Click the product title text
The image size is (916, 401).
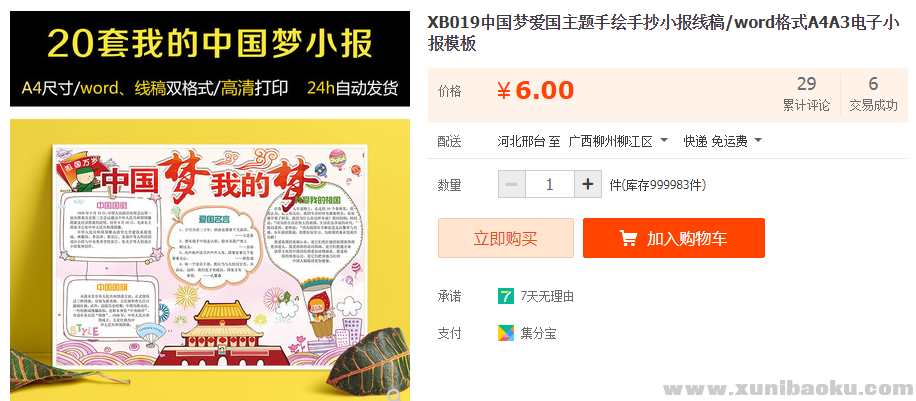pyautogui.click(x=663, y=33)
